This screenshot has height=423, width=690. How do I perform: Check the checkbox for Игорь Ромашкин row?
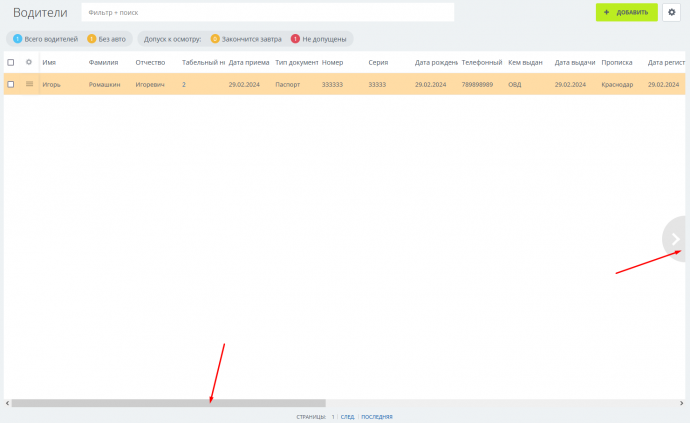pyautogui.click(x=11, y=84)
